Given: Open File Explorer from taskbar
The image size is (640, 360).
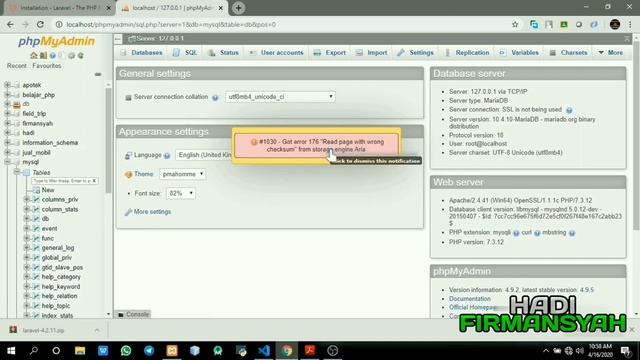Looking at the screenshot, I should coord(80,351).
